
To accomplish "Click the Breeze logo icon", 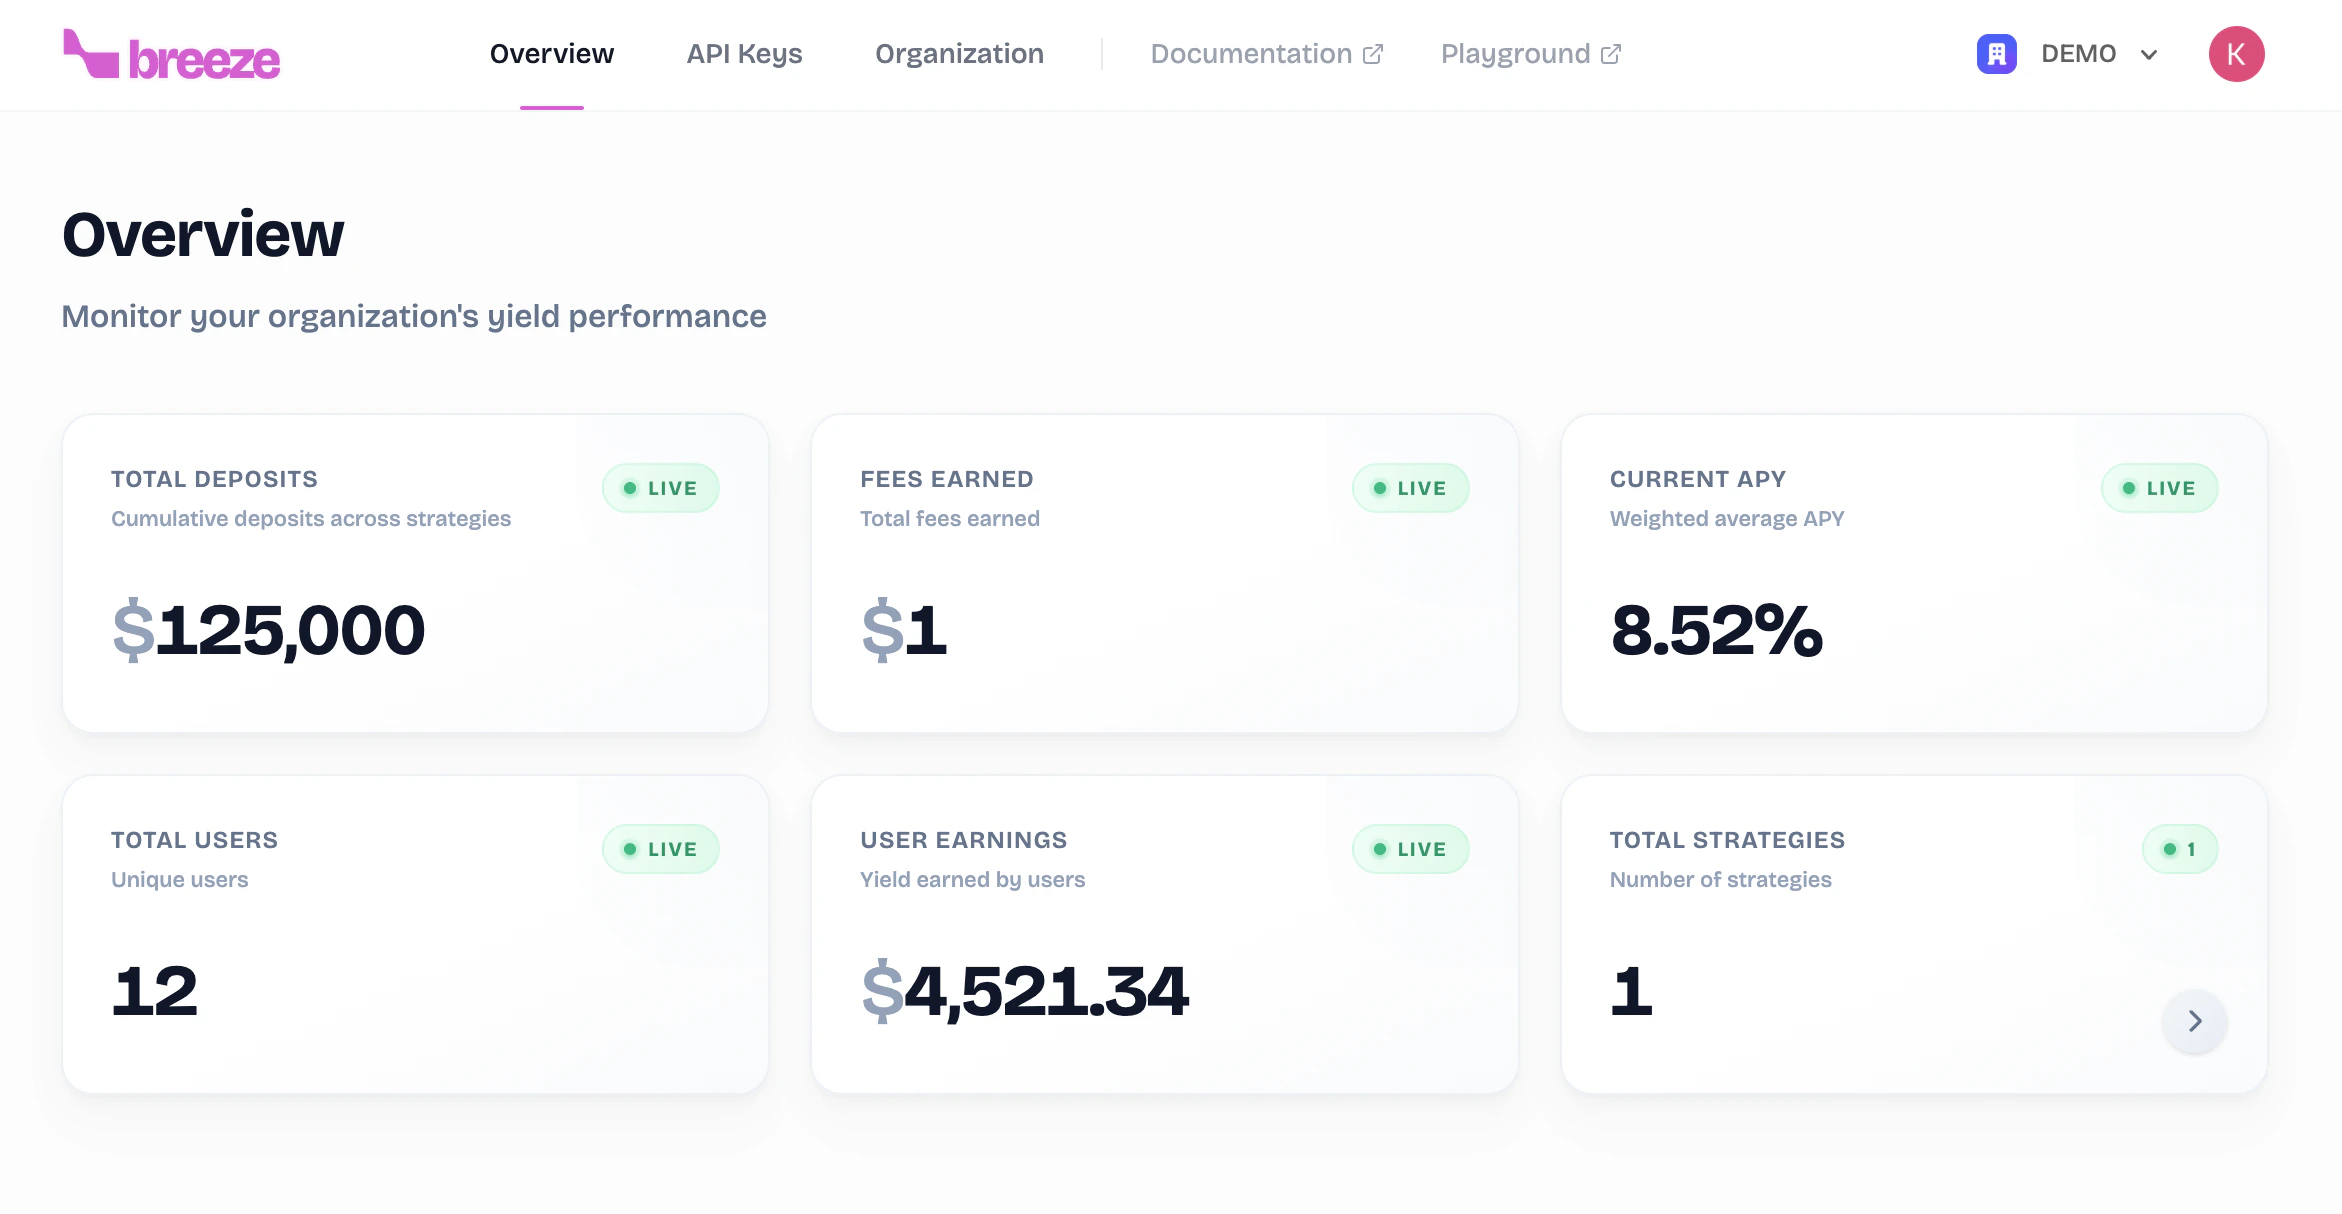I will coord(90,54).
